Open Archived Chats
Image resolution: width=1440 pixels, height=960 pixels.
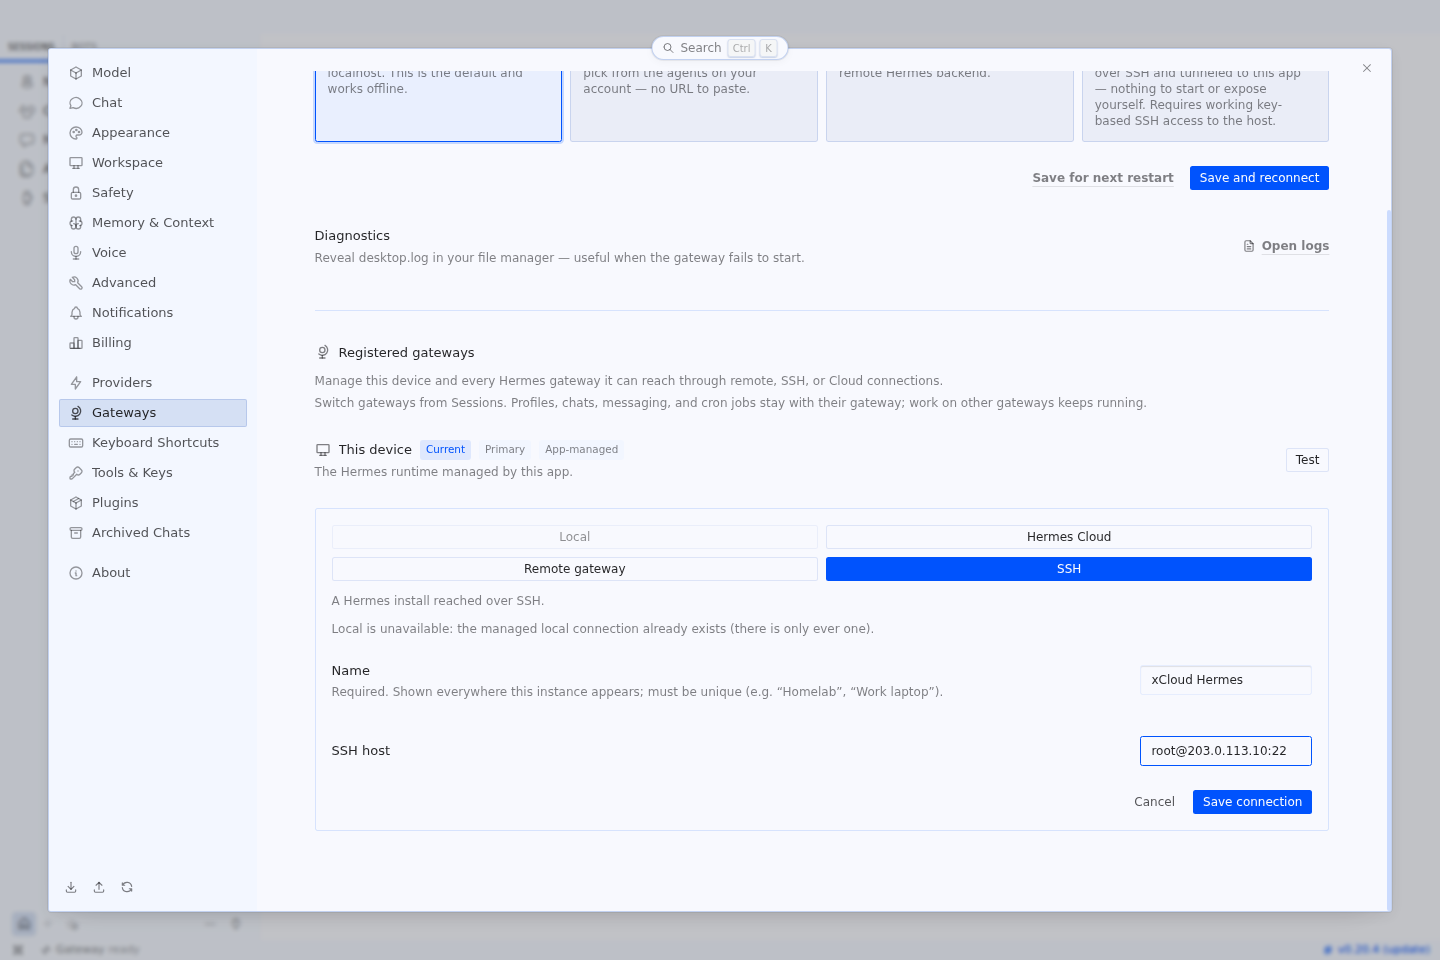(x=153, y=533)
